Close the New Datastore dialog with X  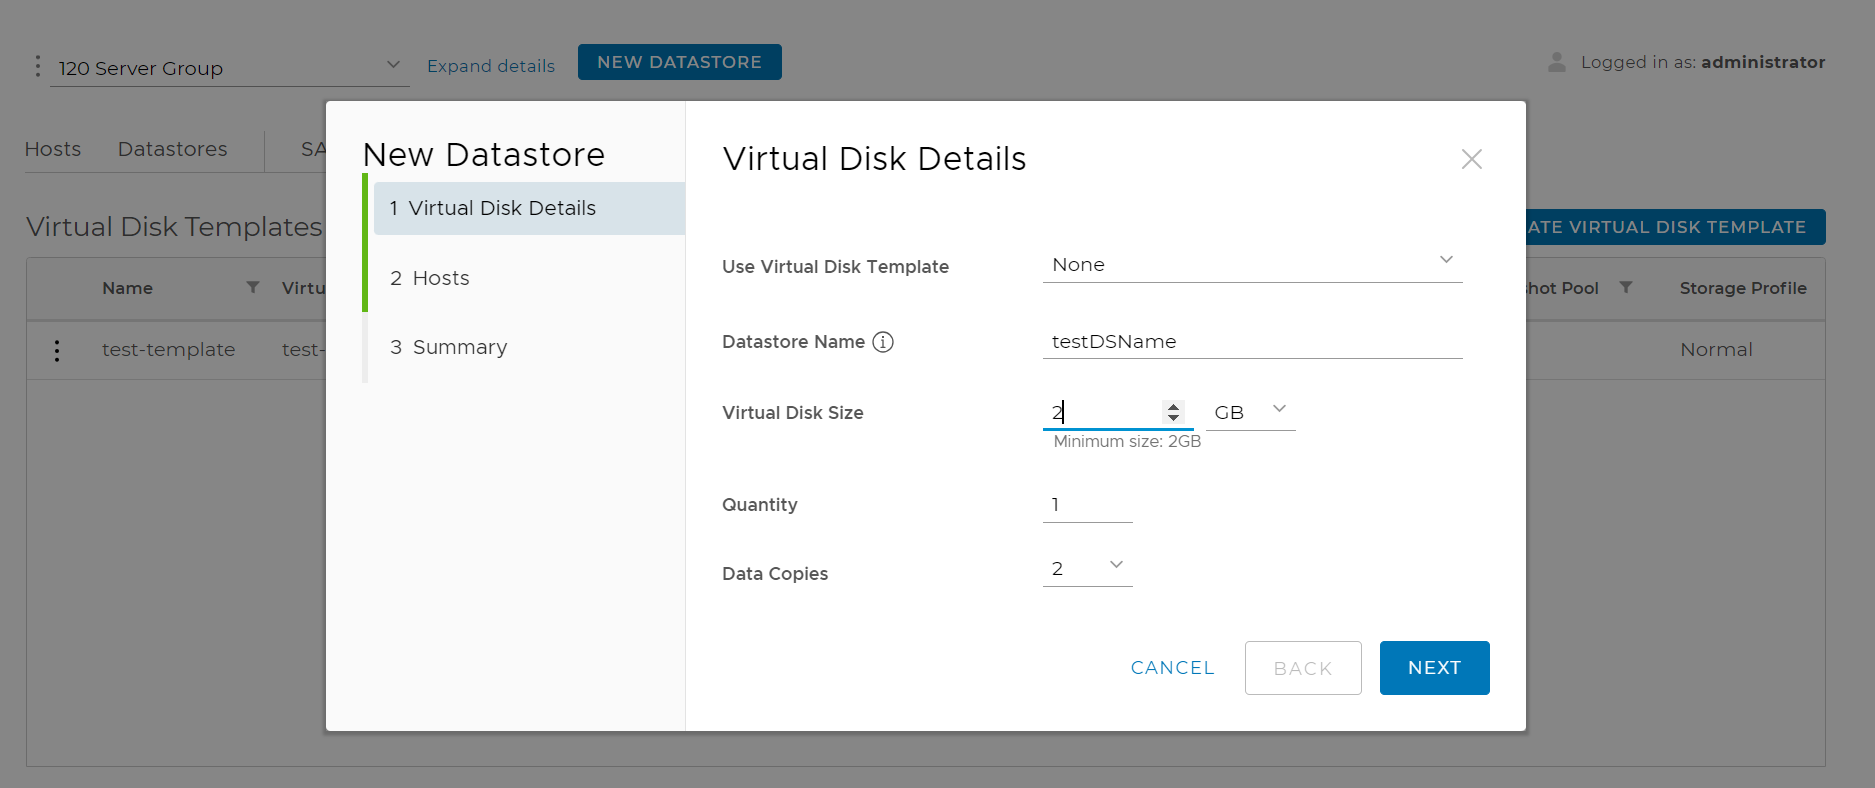[1471, 159]
